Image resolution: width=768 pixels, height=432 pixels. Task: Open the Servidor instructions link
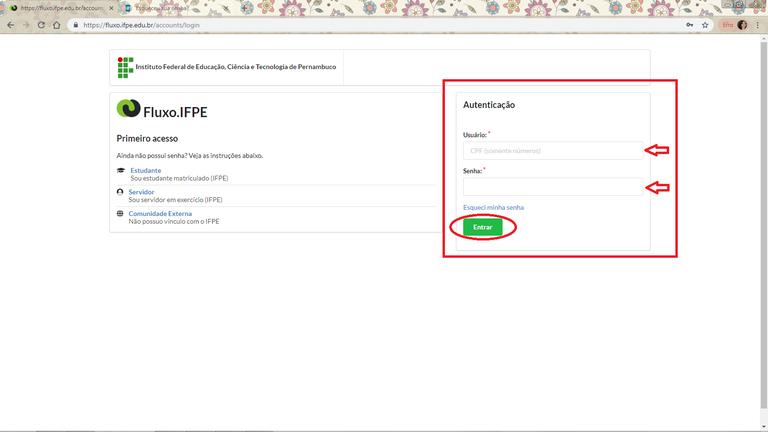pyautogui.click(x=141, y=191)
